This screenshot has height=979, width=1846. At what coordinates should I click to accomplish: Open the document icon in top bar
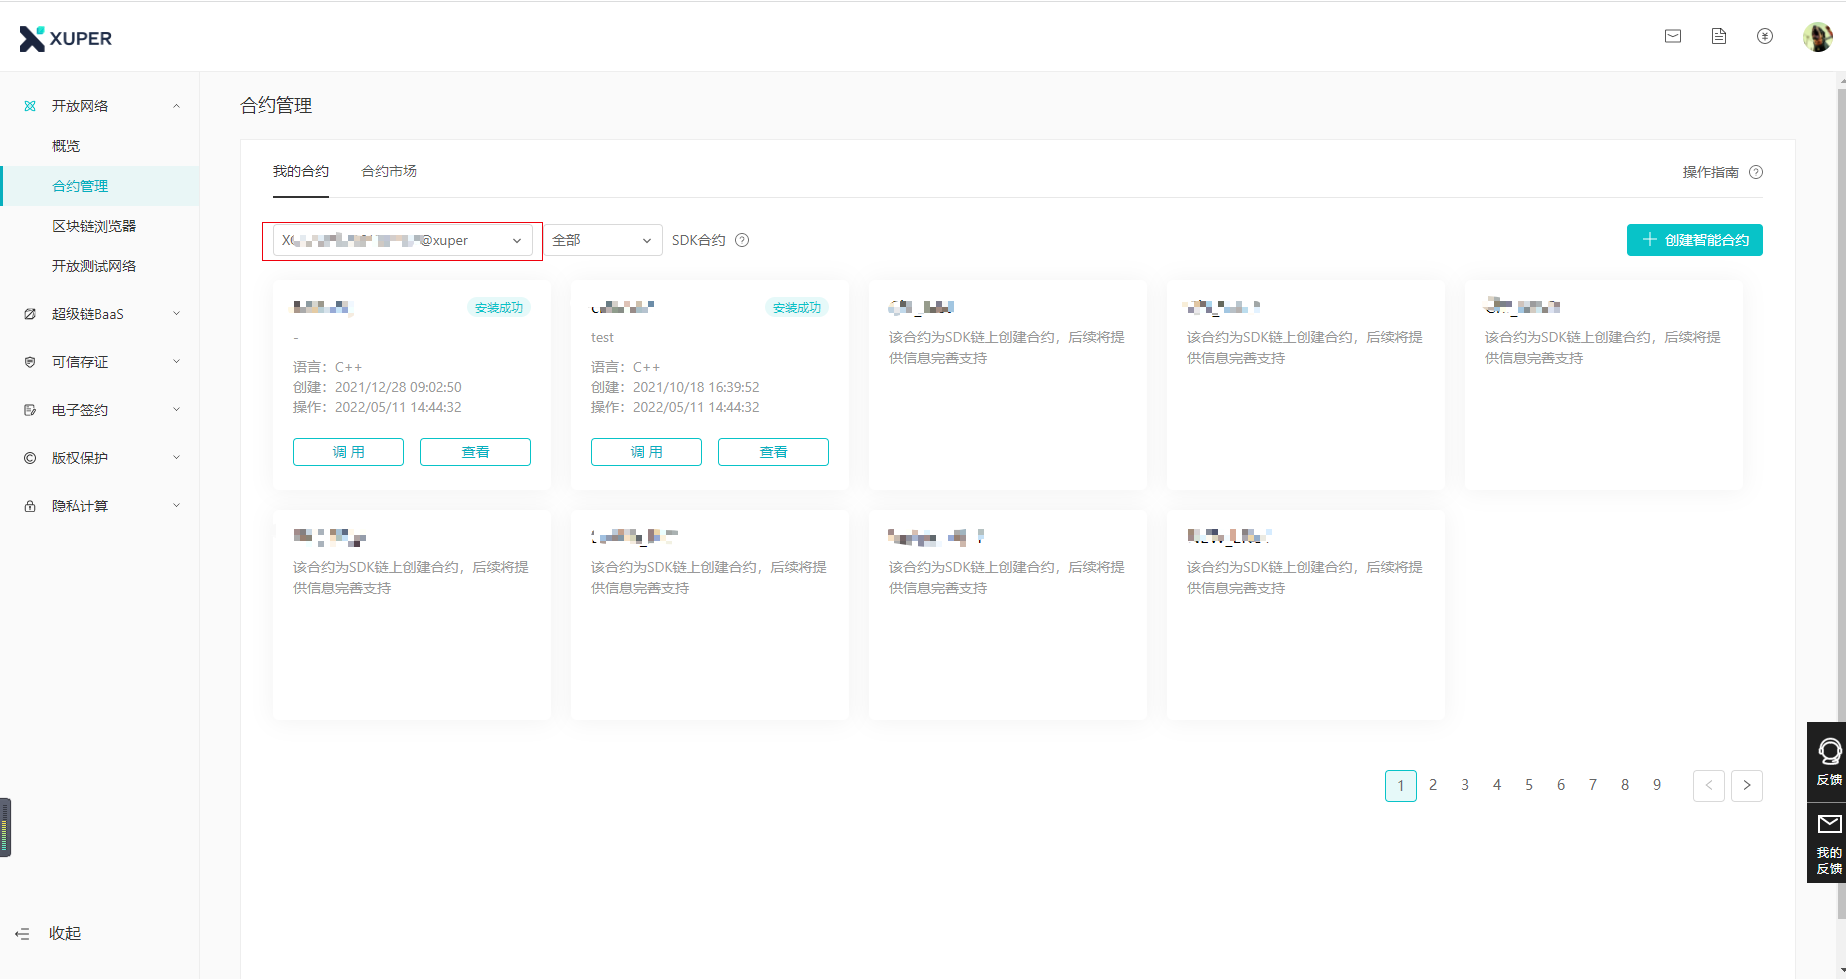pyautogui.click(x=1719, y=36)
